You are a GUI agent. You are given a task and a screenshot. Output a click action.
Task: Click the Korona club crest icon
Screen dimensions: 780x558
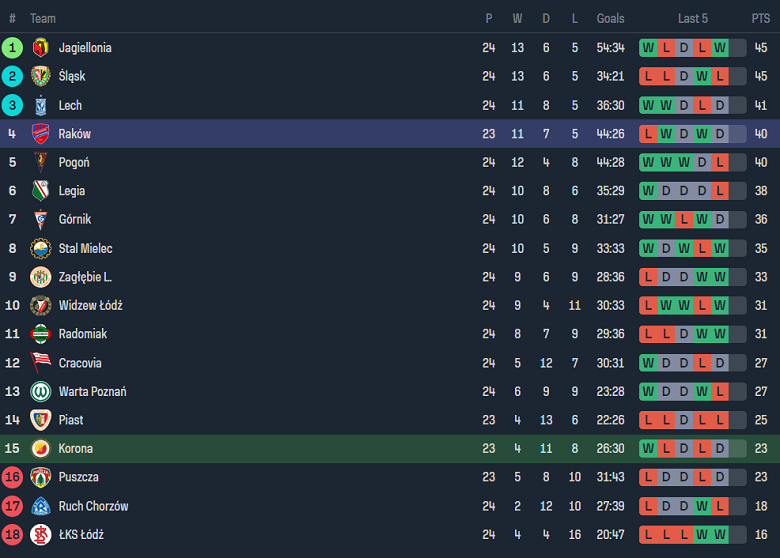pos(41,448)
